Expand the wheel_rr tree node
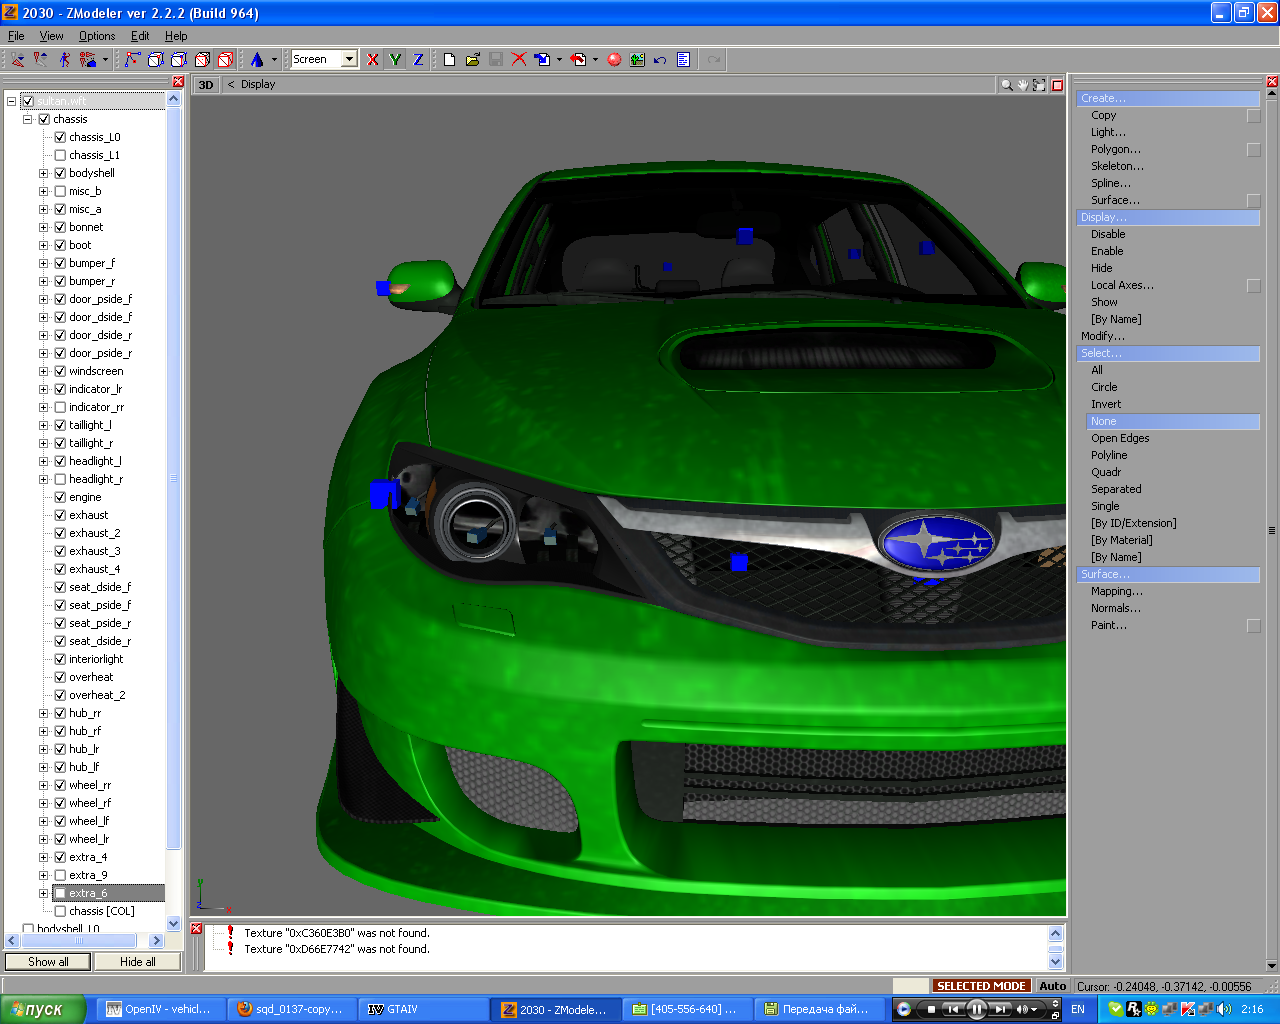 pyautogui.click(x=43, y=785)
